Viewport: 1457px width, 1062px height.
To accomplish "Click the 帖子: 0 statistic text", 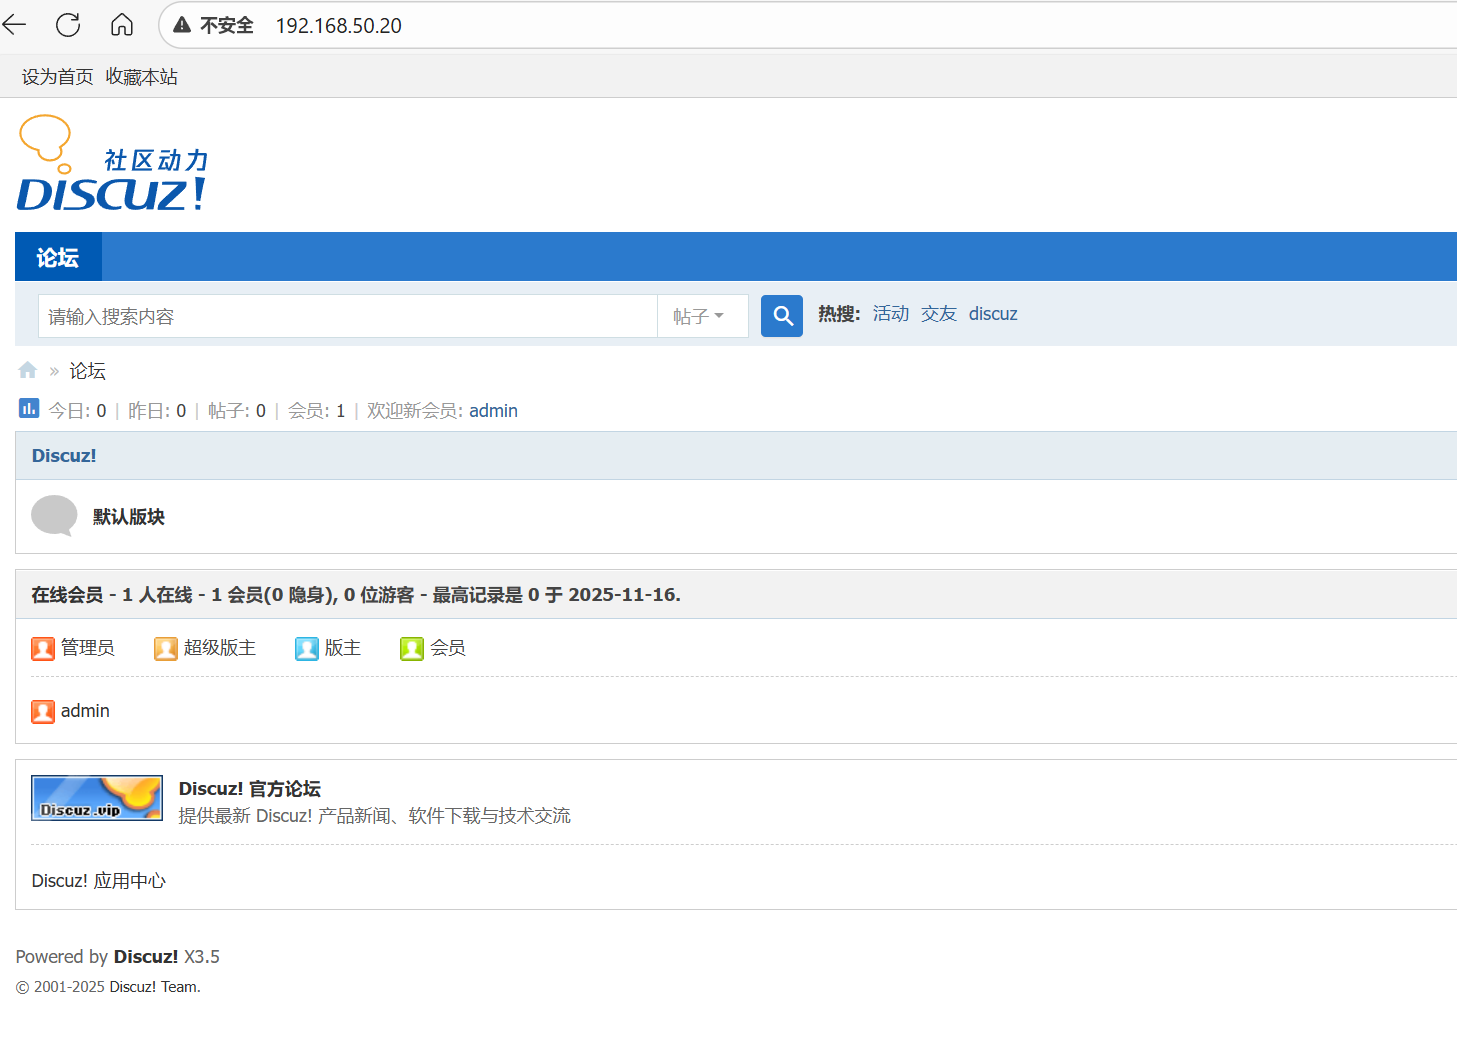I will tap(237, 411).
